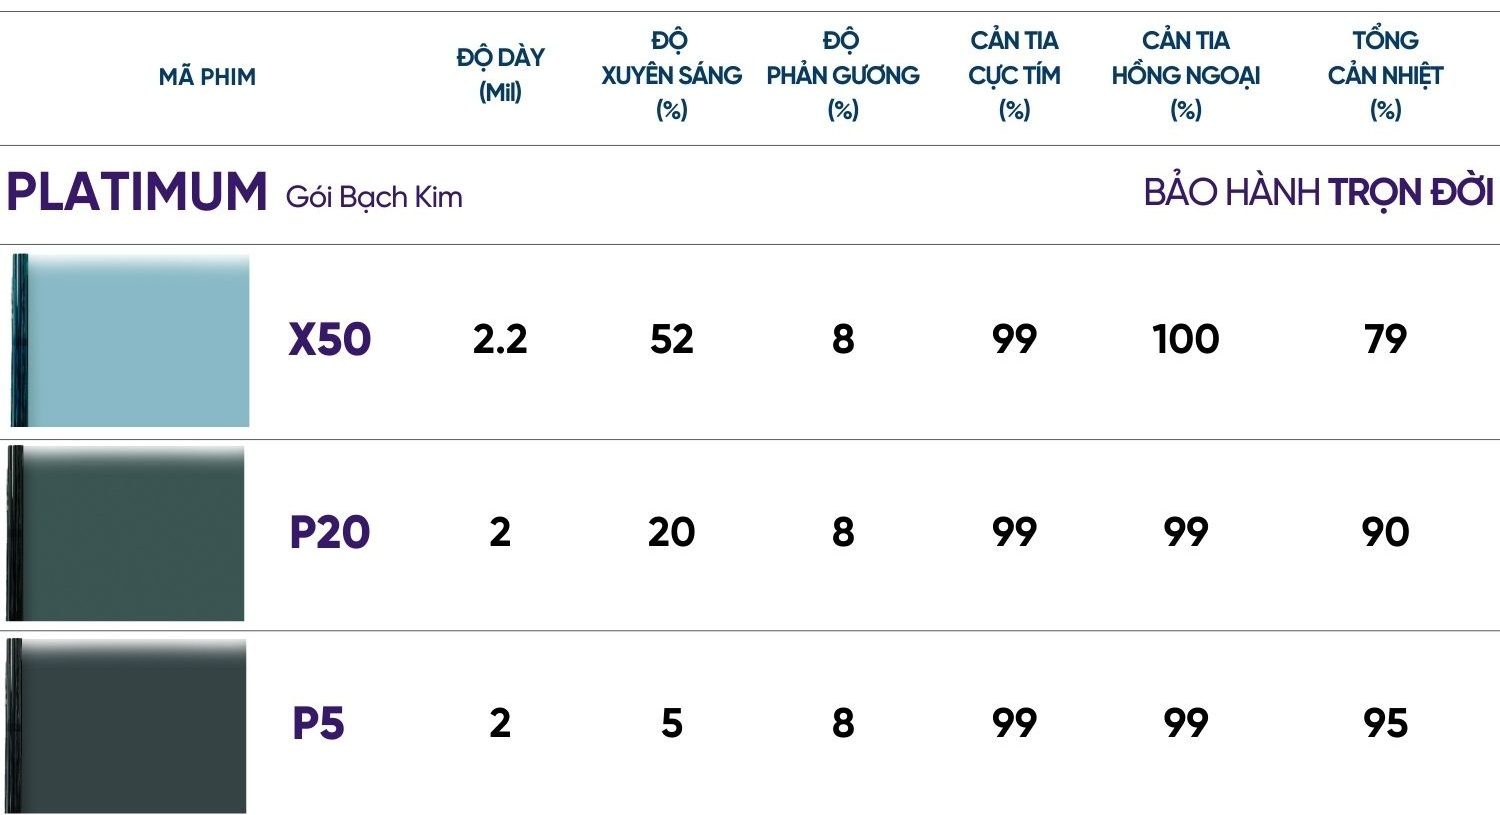Viewport: 1500px width, 815px height.
Task: Click the X50 thickness value 2.2
Action: point(500,340)
